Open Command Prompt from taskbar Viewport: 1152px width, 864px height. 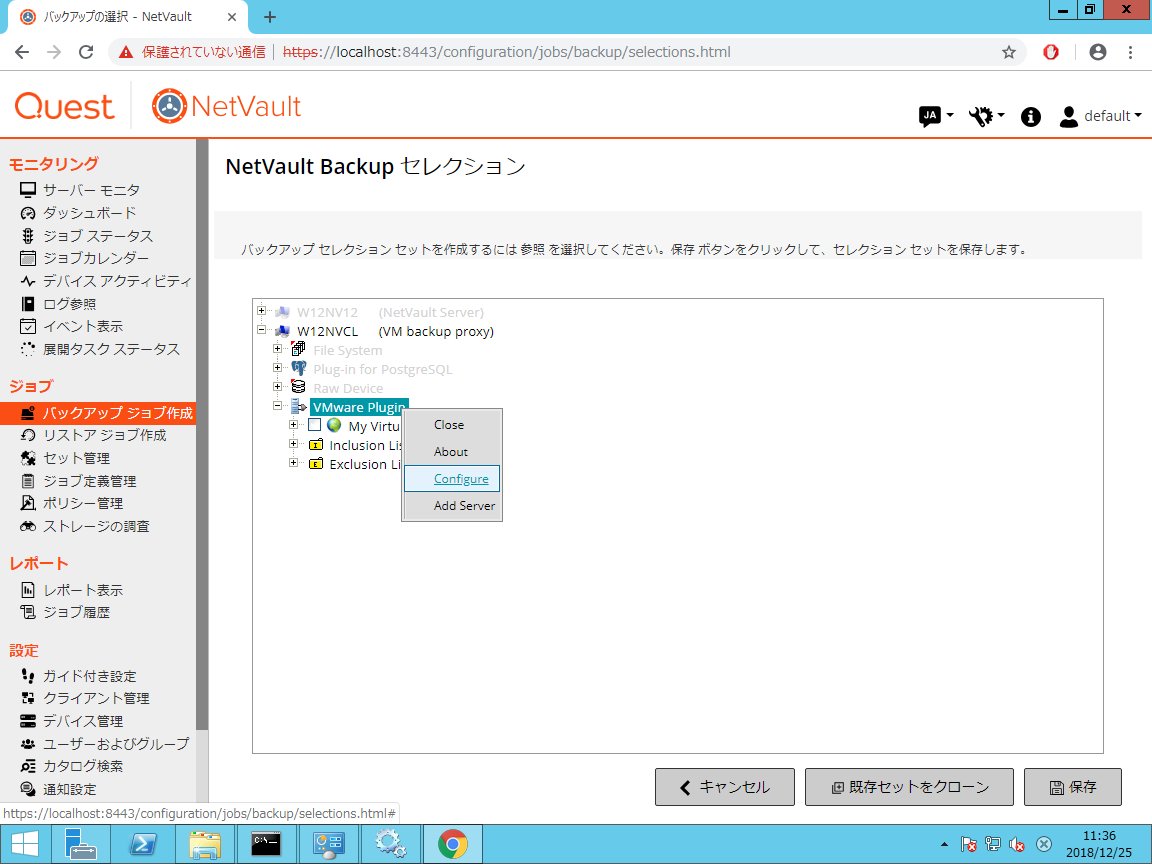(266, 844)
